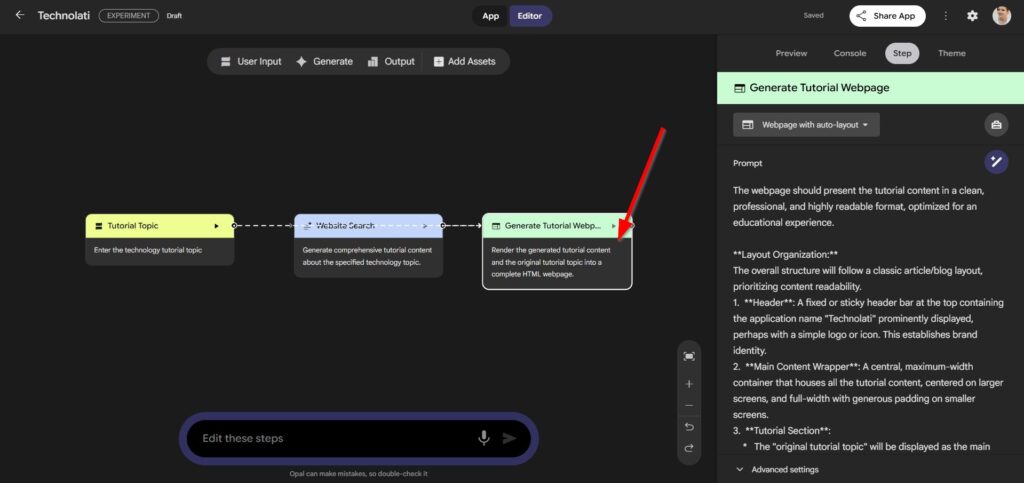1024x483 pixels.
Task: Click the back arrow next to Technolati
Action: 20,16
